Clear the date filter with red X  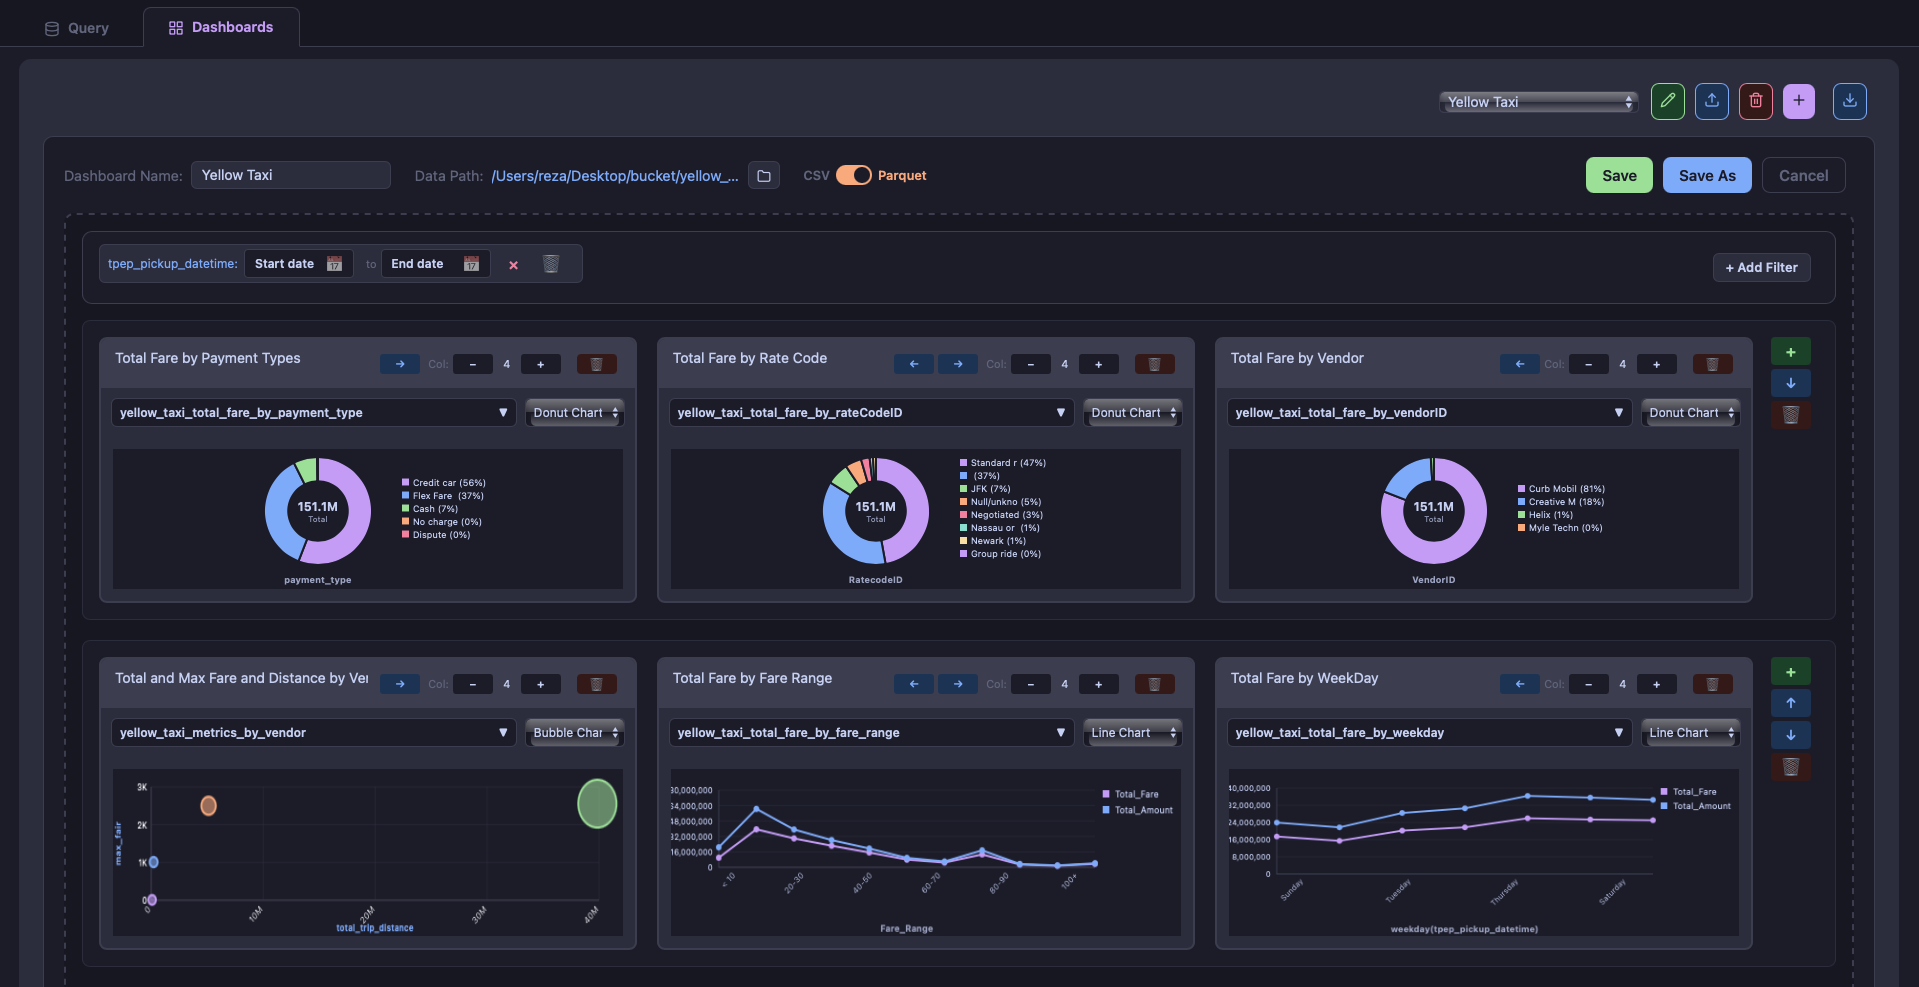point(513,265)
